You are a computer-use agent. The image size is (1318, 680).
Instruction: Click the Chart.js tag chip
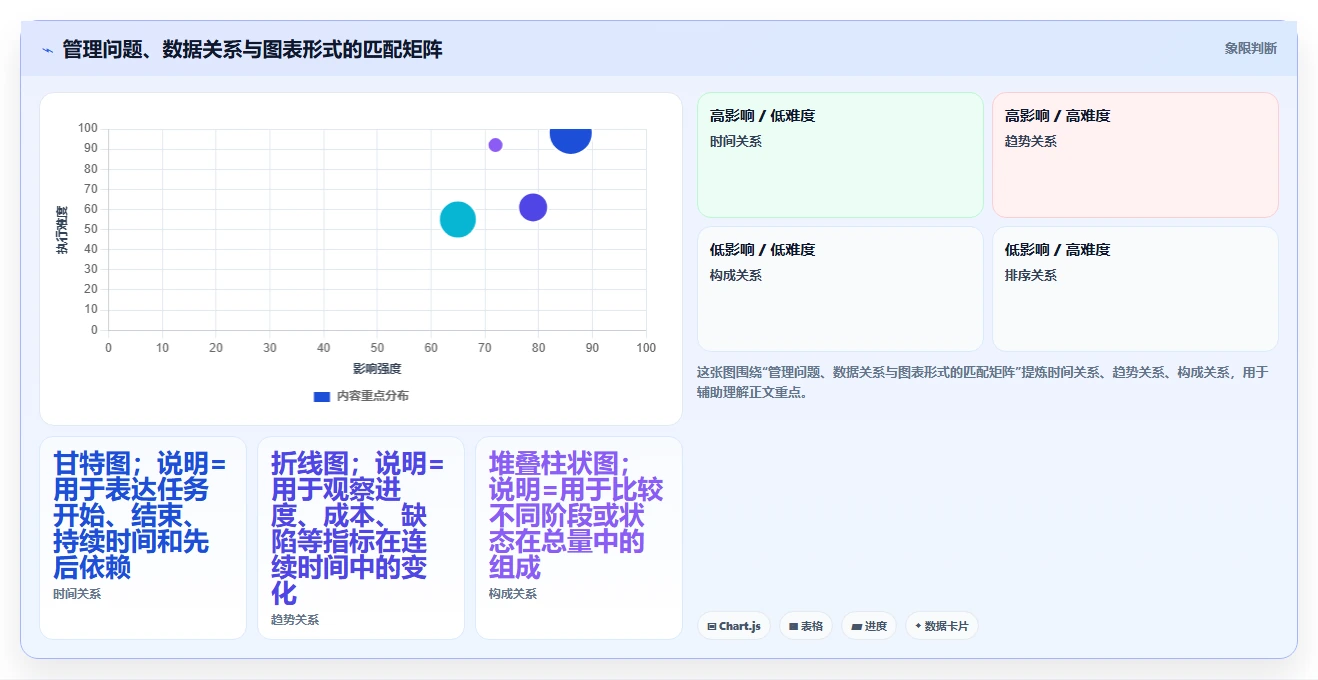[x=734, y=626]
